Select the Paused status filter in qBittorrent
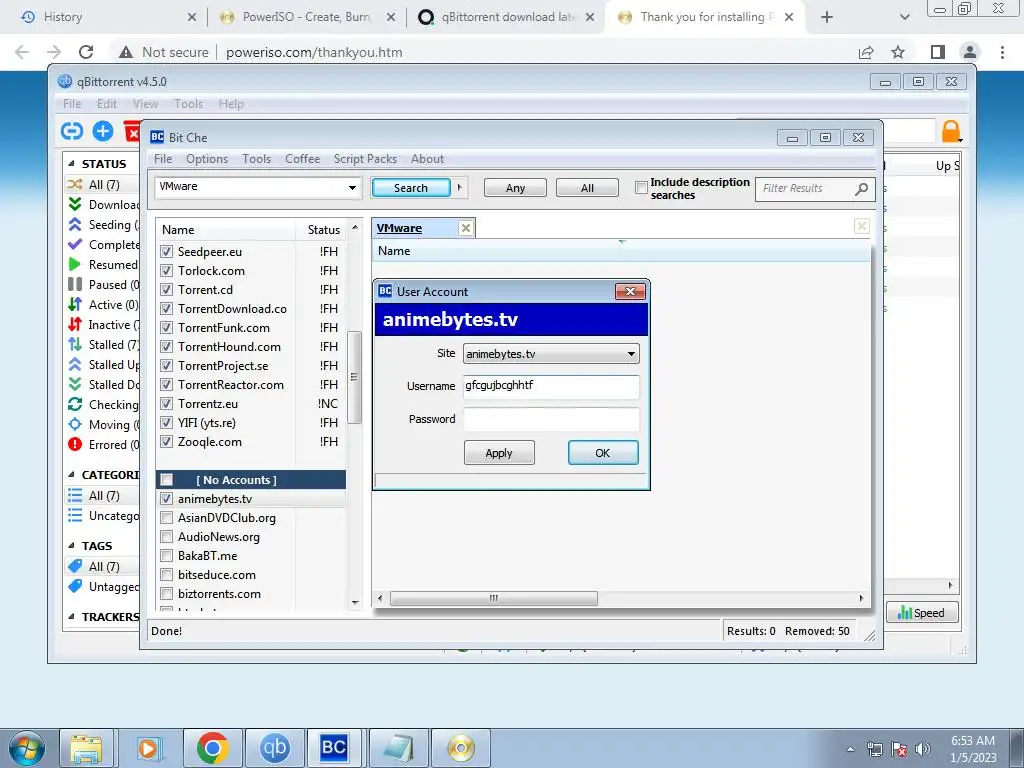This screenshot has height=768, width=1024. click(x=104, y=285)
